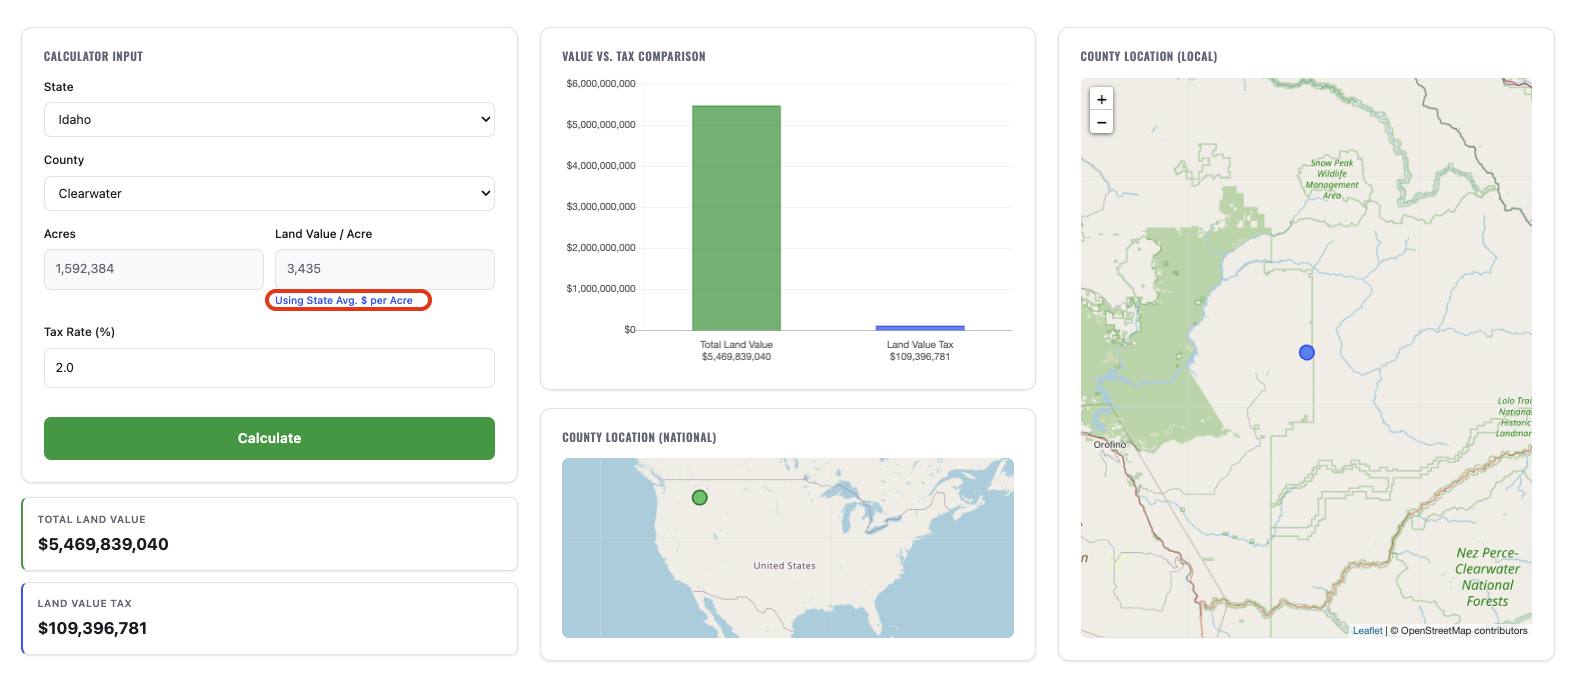Click the green marker on national map

tap(699, 497)
